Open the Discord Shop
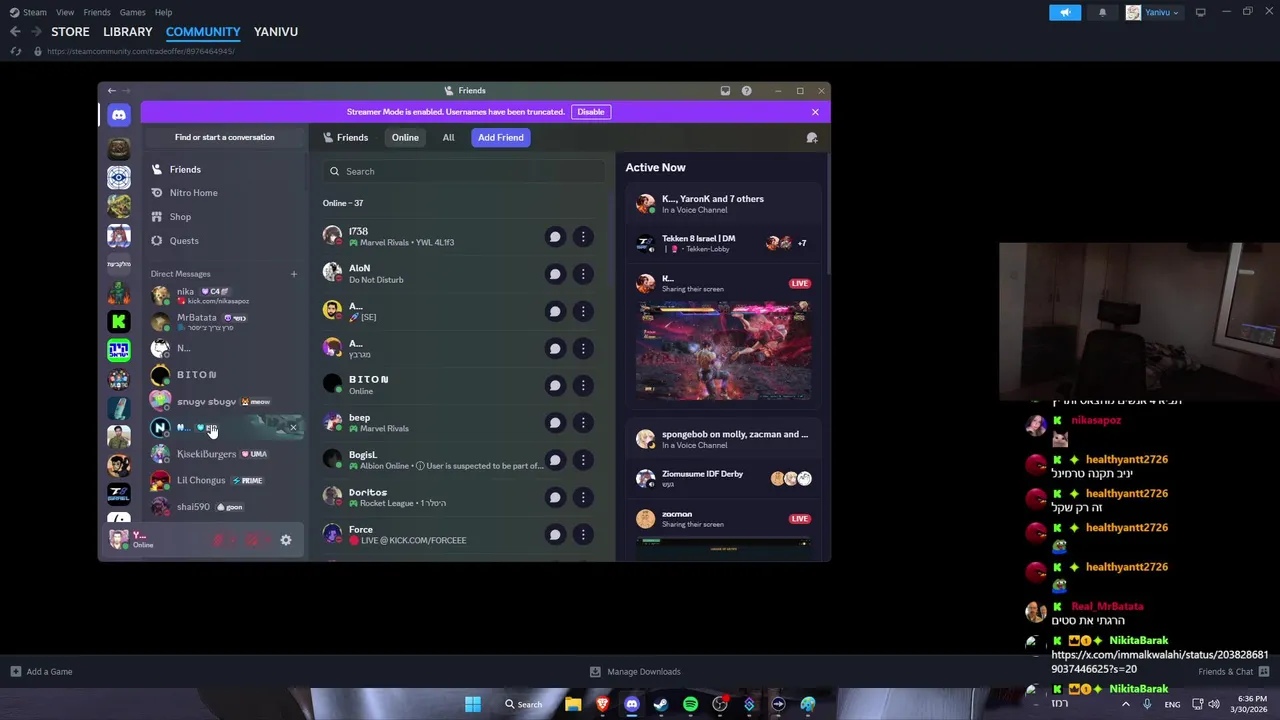The height and width of the screenshot is (720, 1280). click(x=180, y=217)
